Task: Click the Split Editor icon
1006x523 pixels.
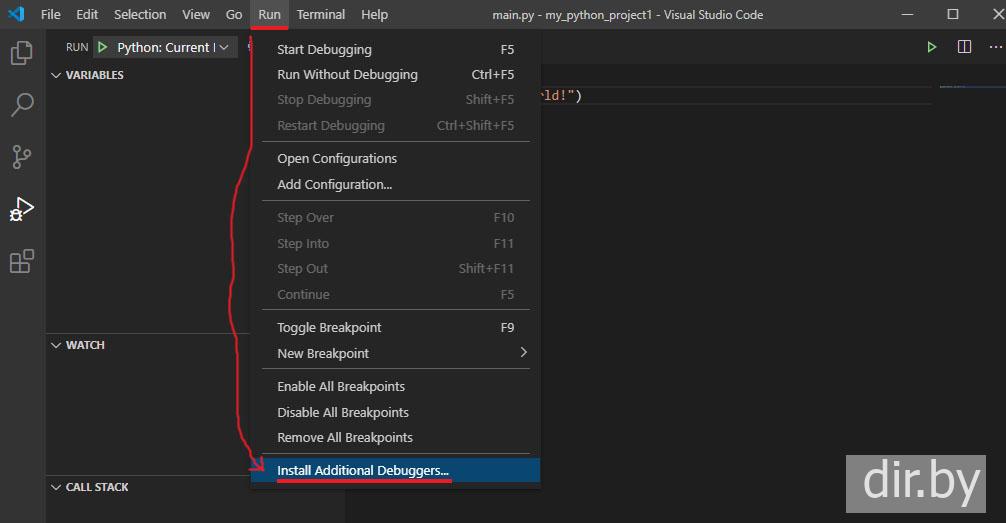Action: [x=964, y=47]
